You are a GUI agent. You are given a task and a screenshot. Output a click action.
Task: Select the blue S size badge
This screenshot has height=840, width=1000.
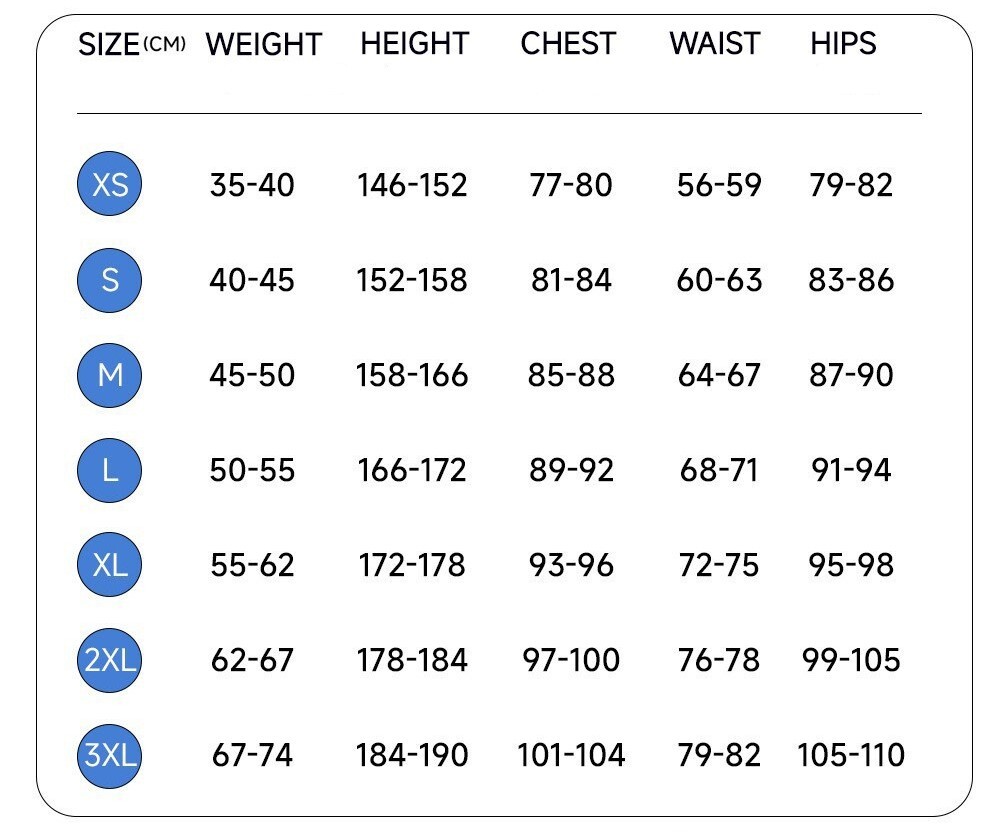pos(110,280)
